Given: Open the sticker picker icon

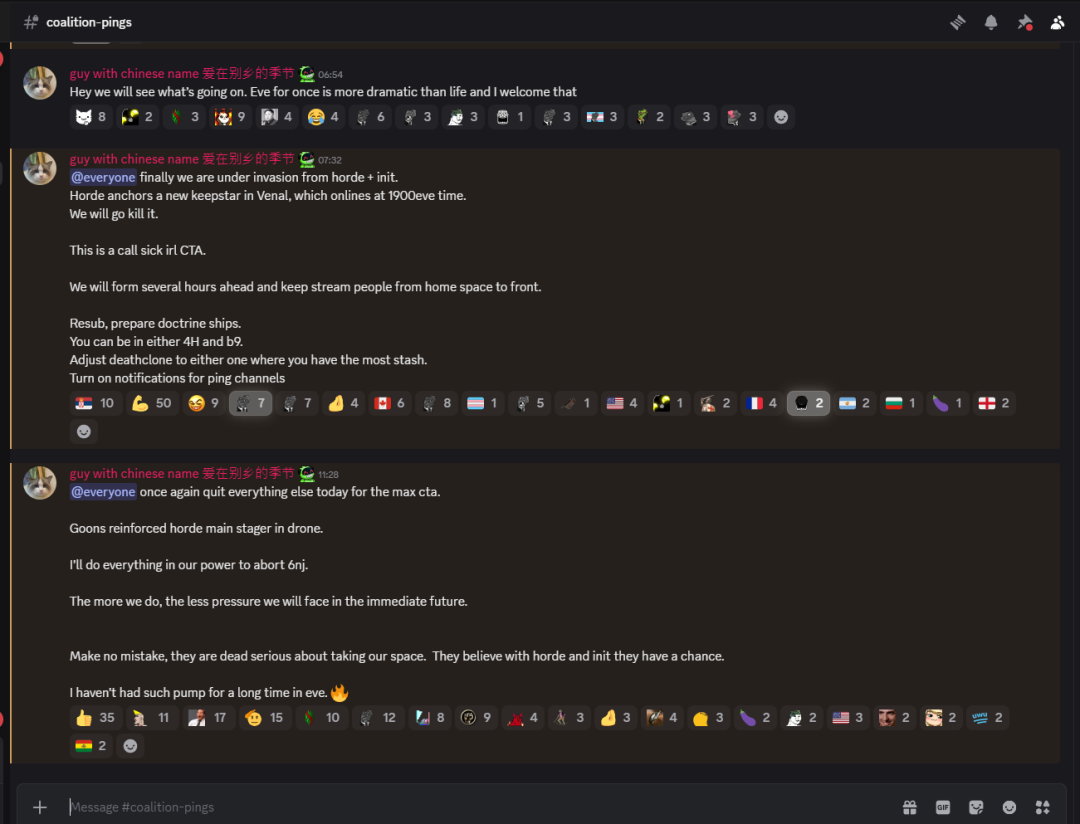Looking at the screenshot, I should tap(976, 807).
